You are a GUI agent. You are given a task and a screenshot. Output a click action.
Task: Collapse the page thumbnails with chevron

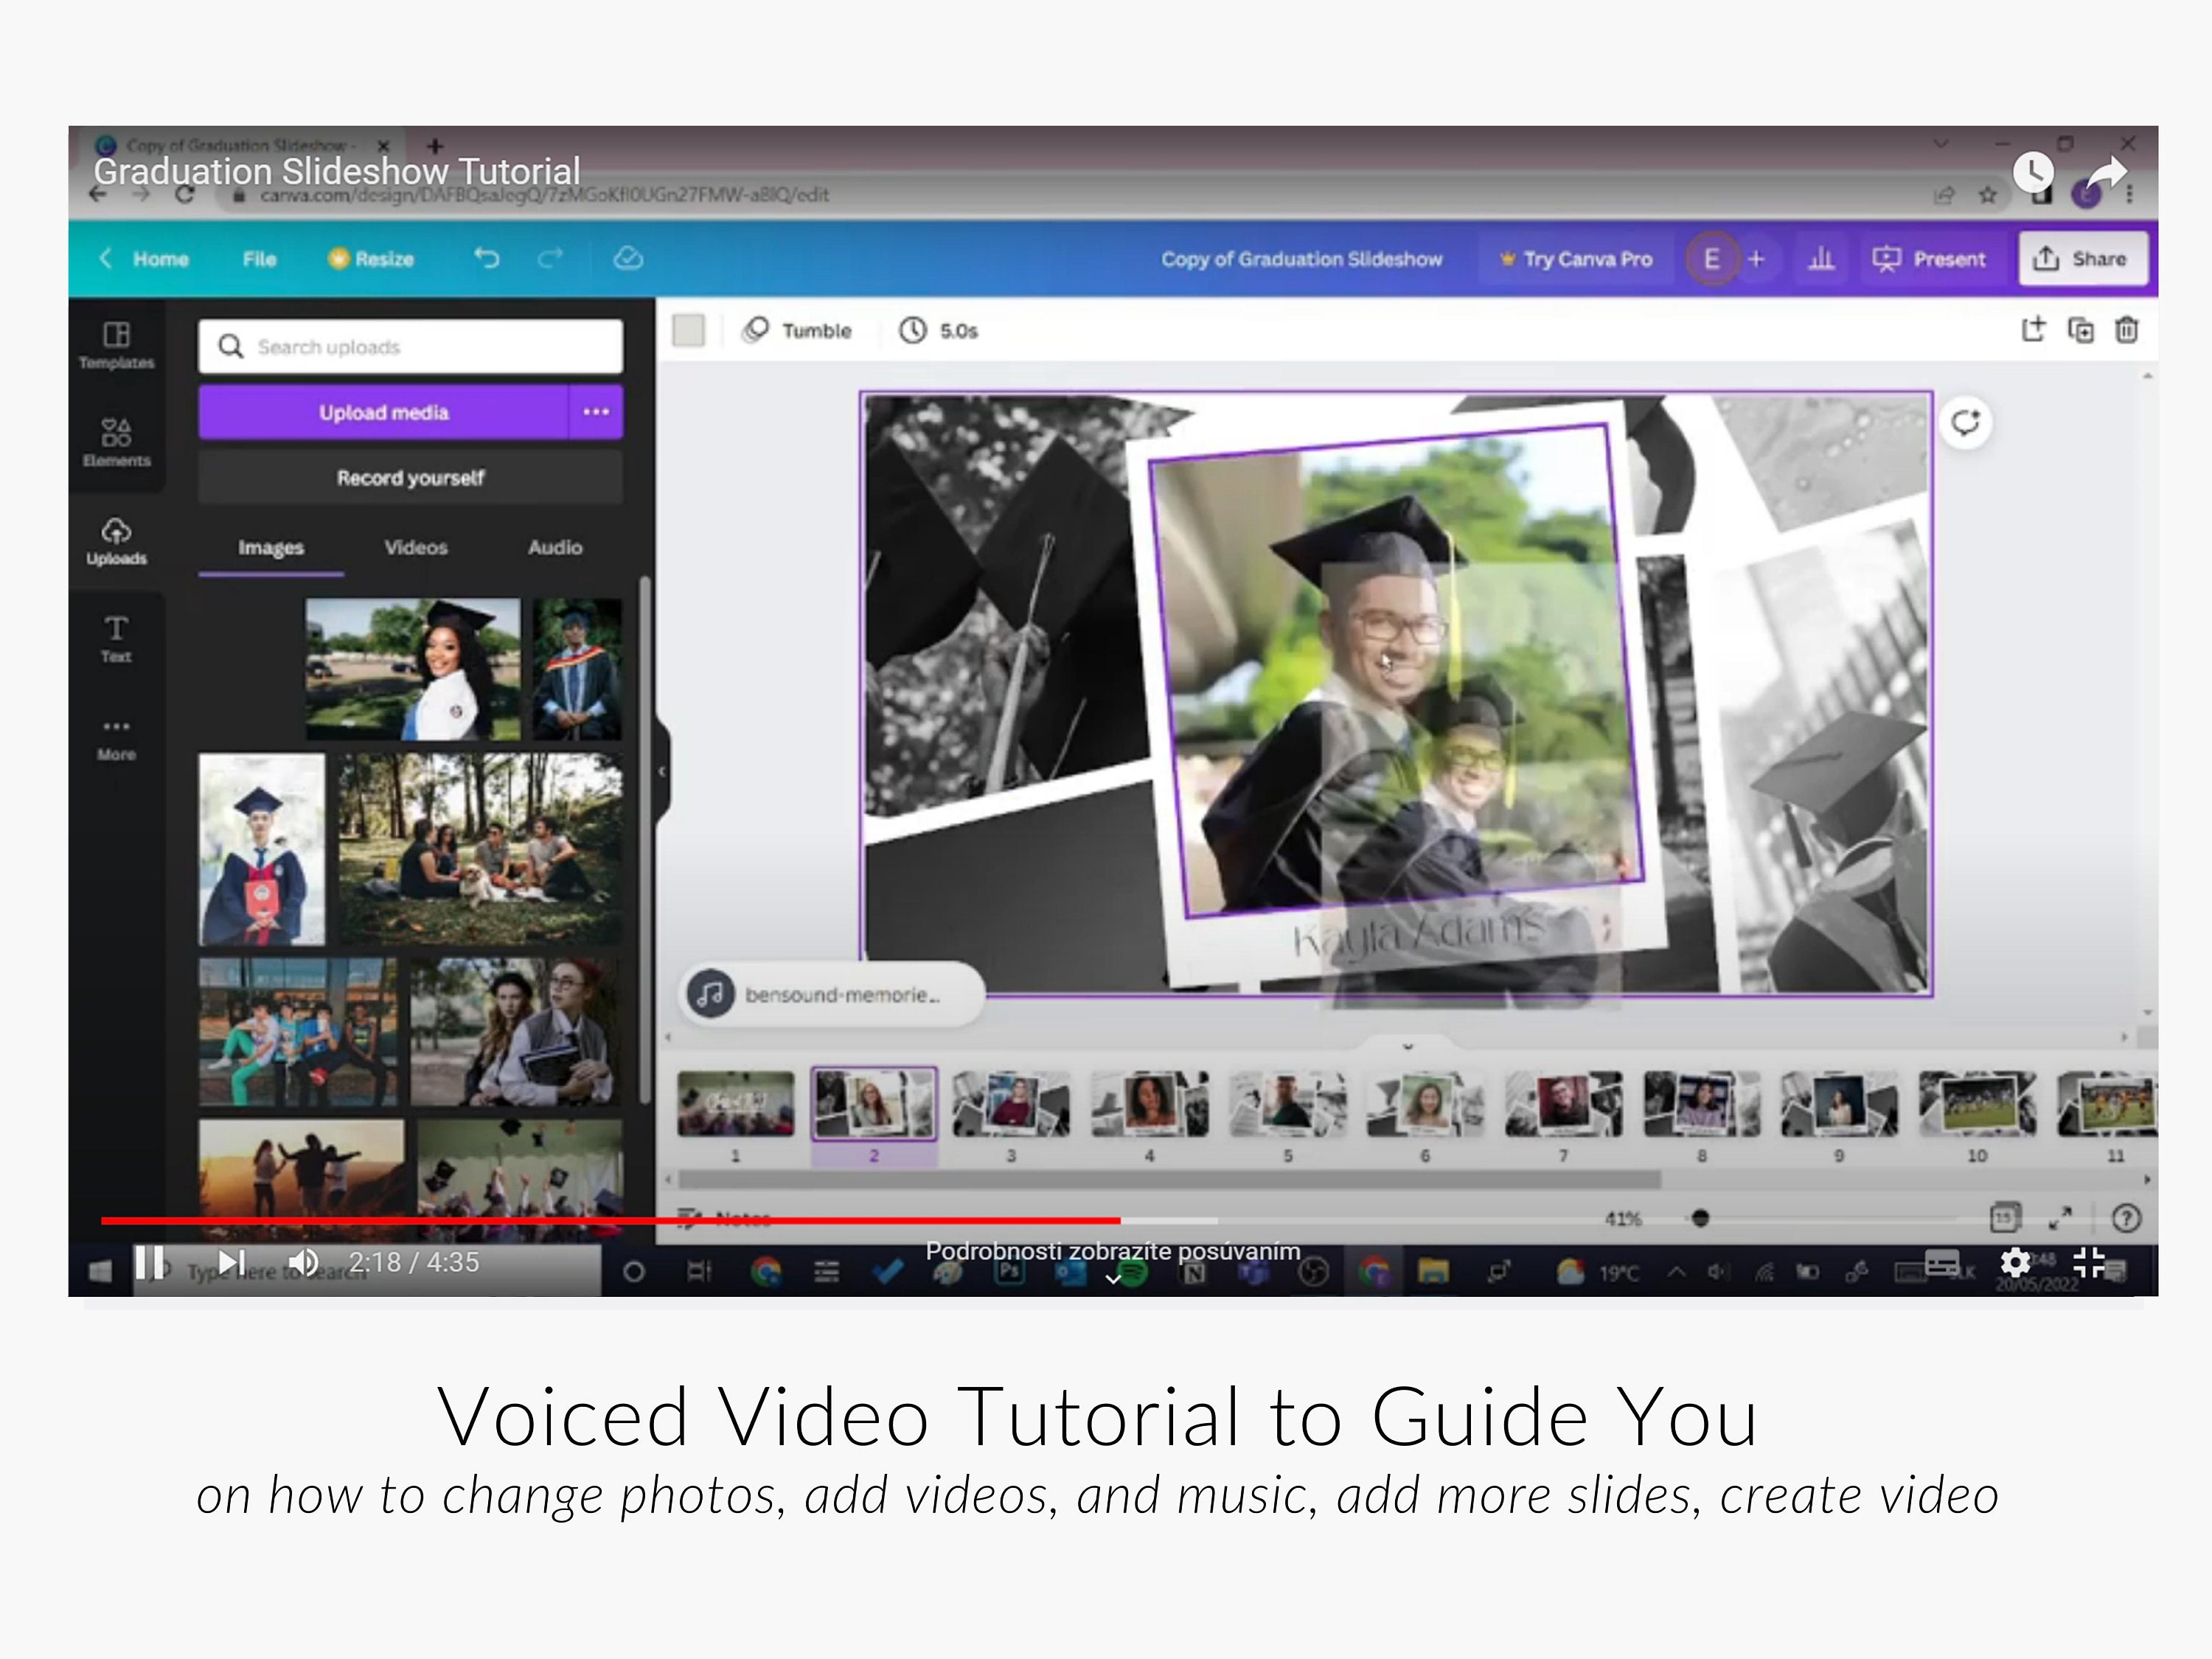click(1407, 1047)
